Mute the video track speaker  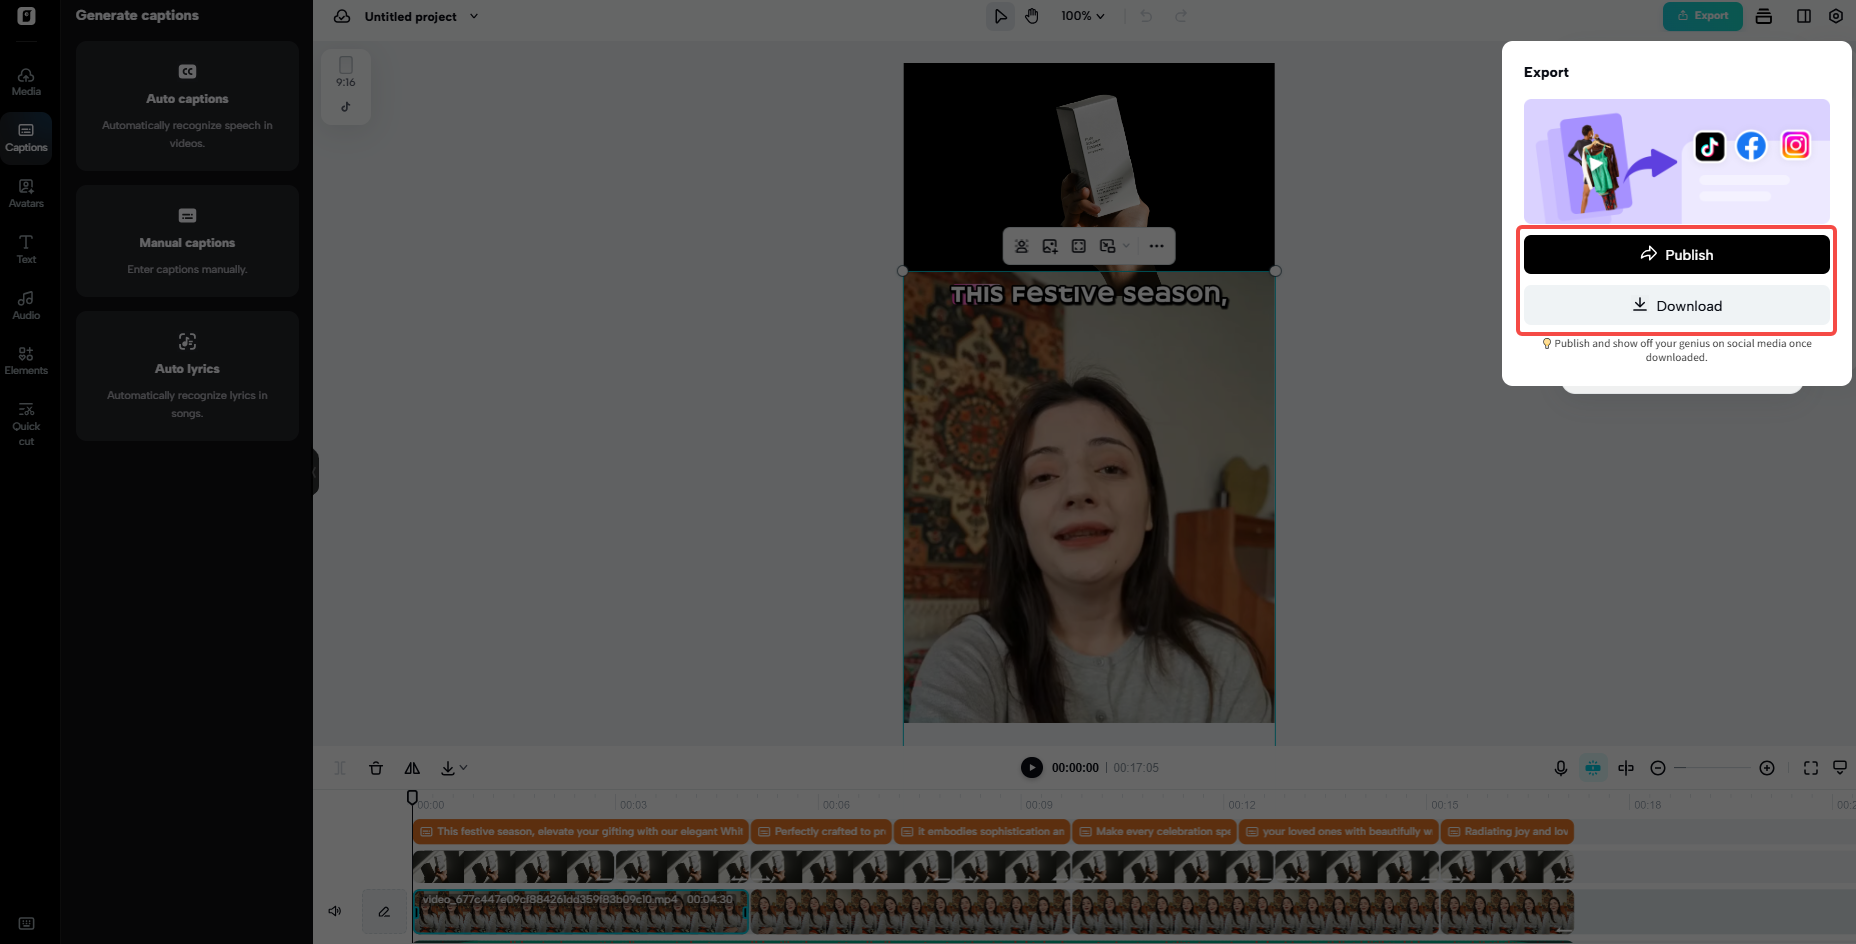pyautogui.click(x=335, y=911)
